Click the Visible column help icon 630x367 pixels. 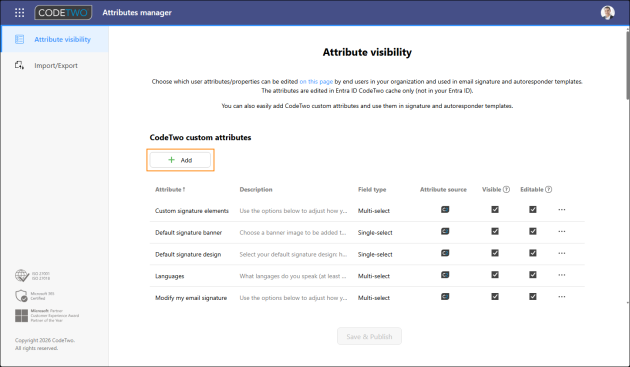(506, 189)
